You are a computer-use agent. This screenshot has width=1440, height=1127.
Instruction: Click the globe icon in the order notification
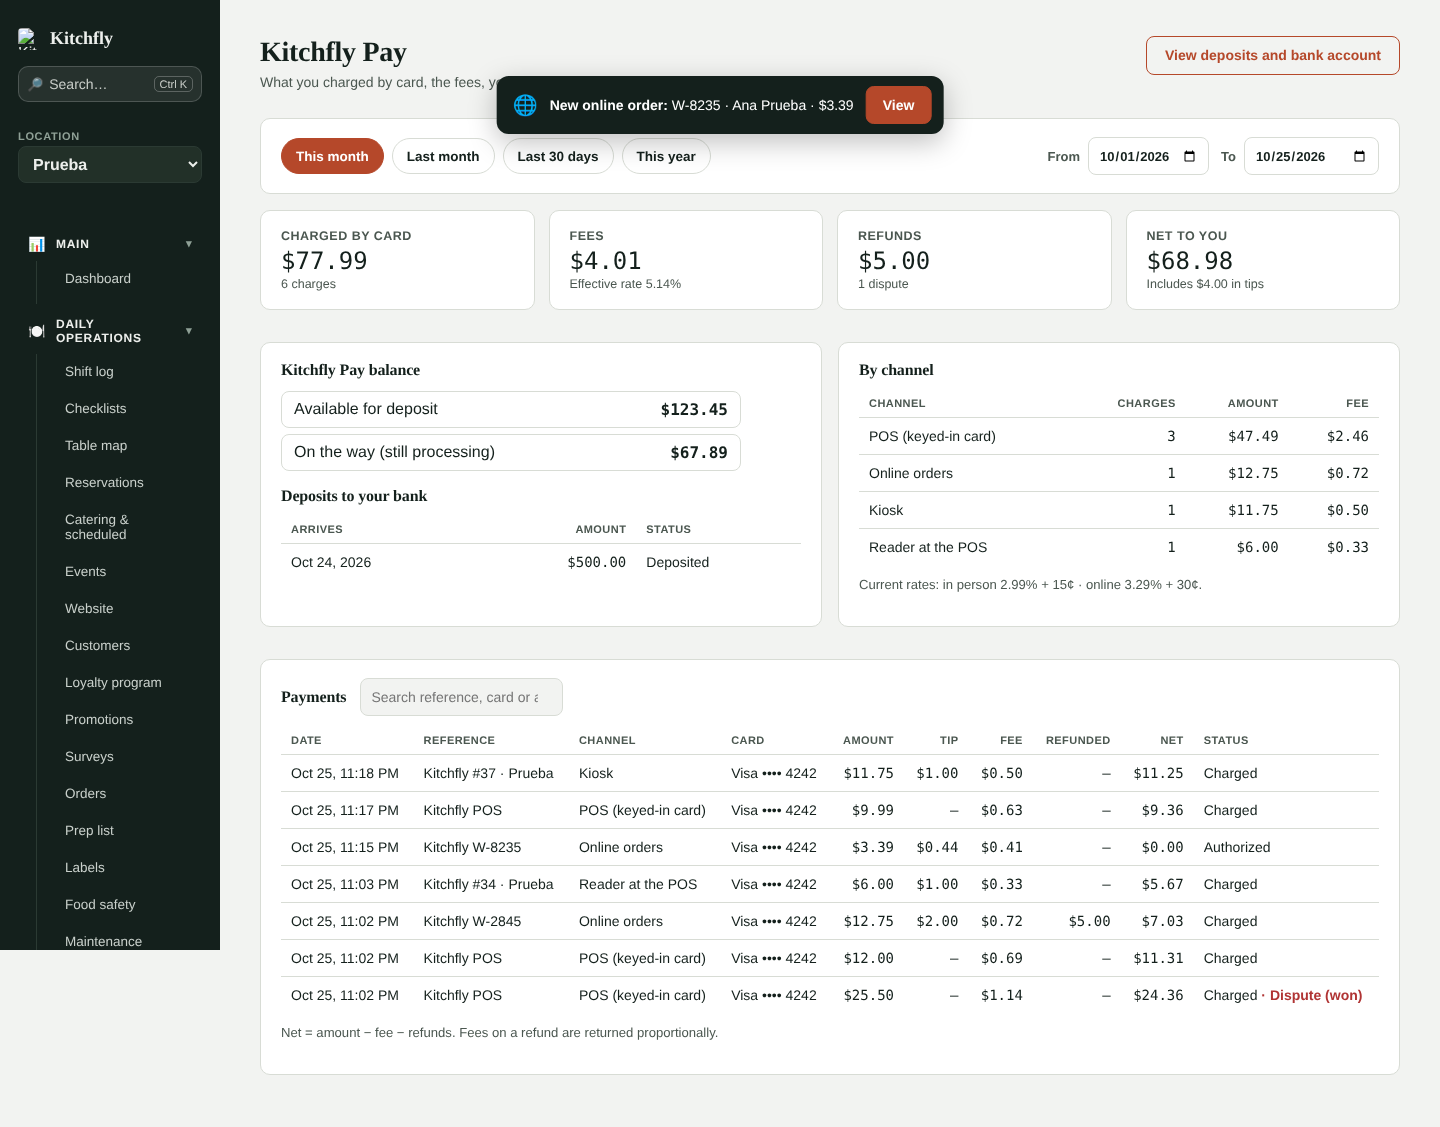(525, 105)
